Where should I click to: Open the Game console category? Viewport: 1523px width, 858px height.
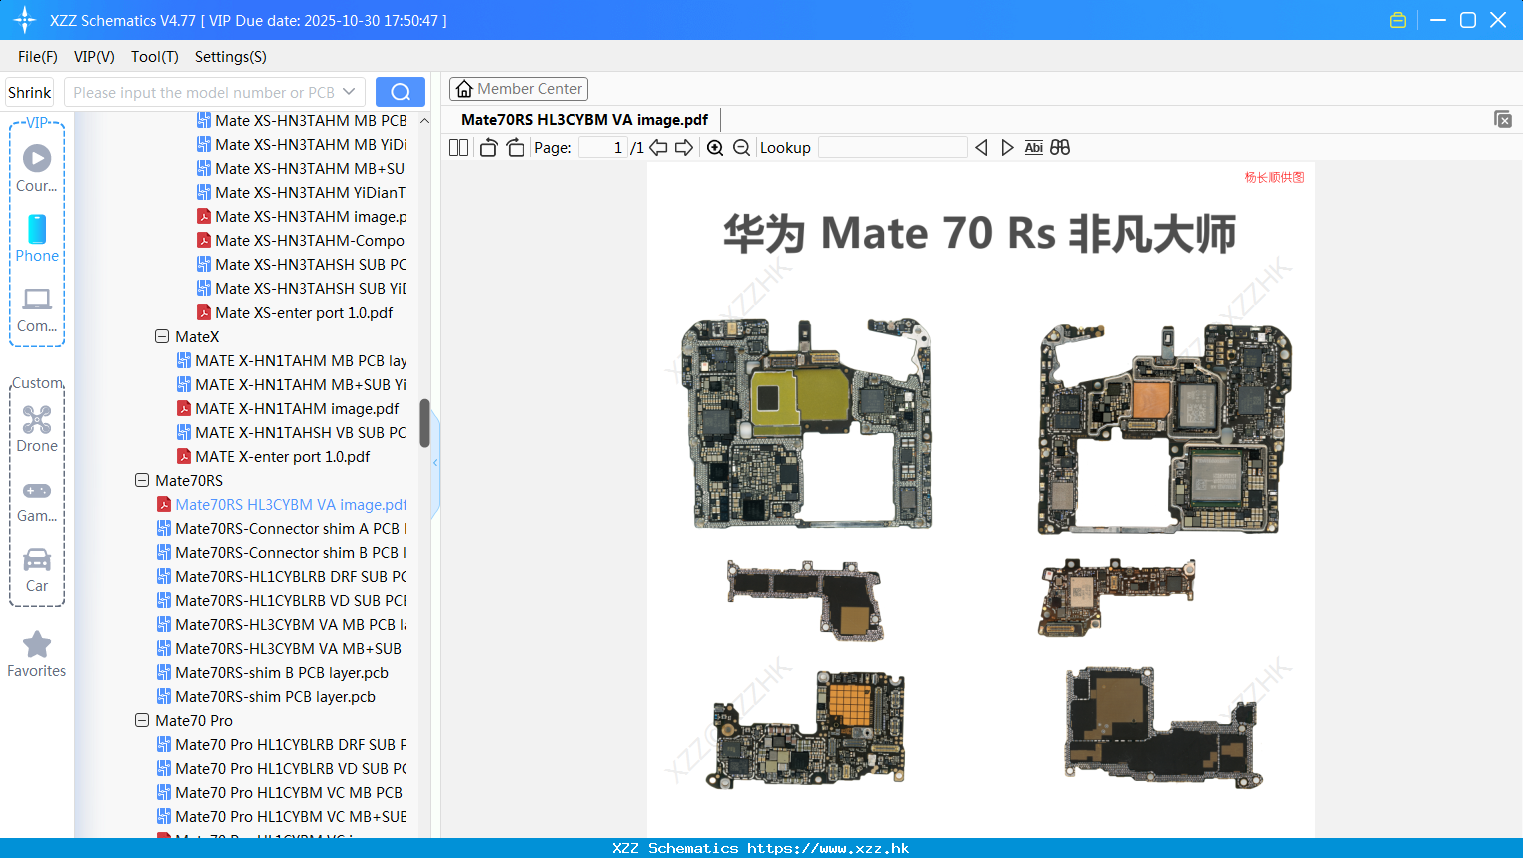[37, 500]
